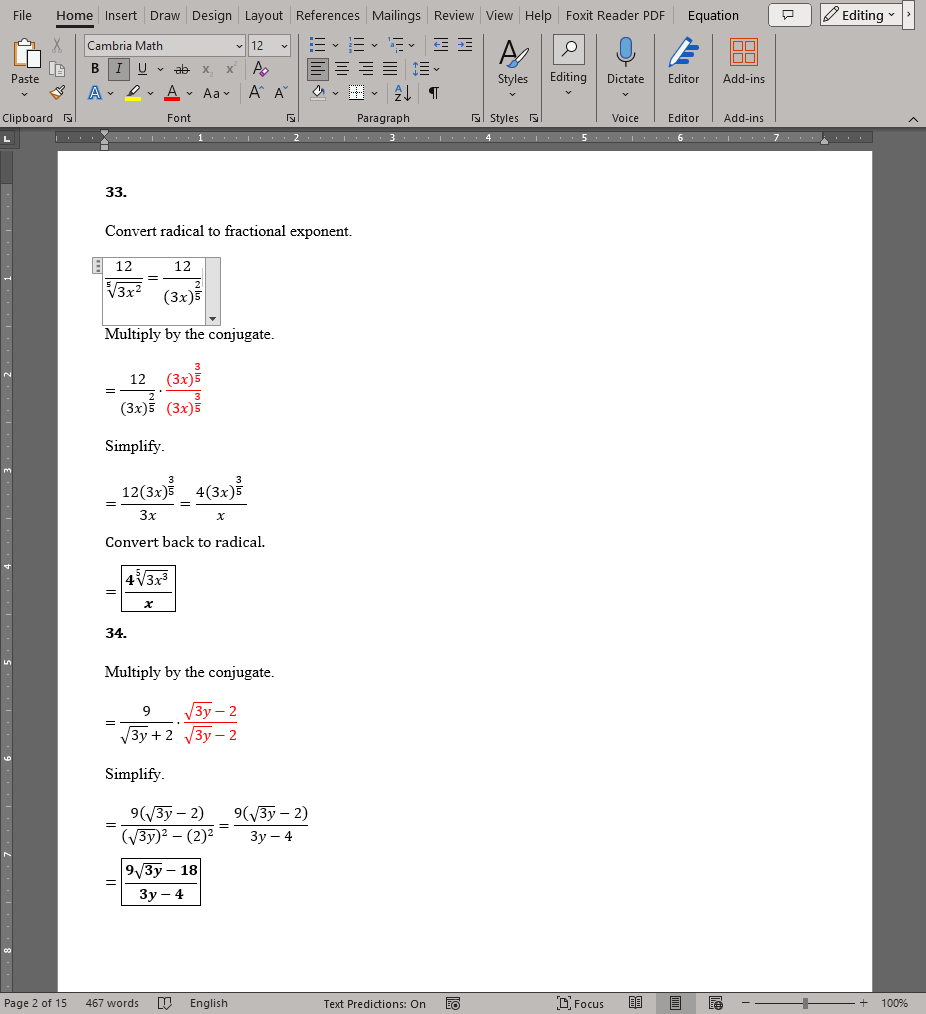Click the English language indicator
The image size is (926, 1014).
pos(208,1003)
